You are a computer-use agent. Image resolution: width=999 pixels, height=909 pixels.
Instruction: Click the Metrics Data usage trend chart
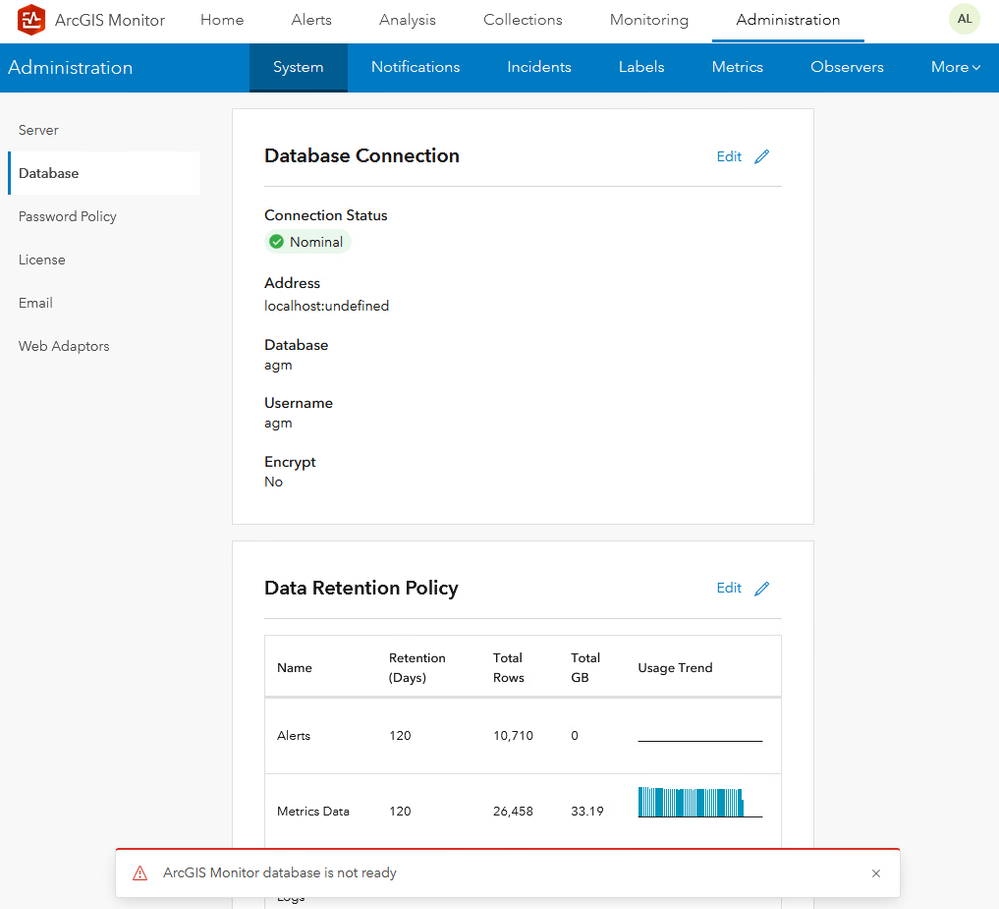click(700, 803)
